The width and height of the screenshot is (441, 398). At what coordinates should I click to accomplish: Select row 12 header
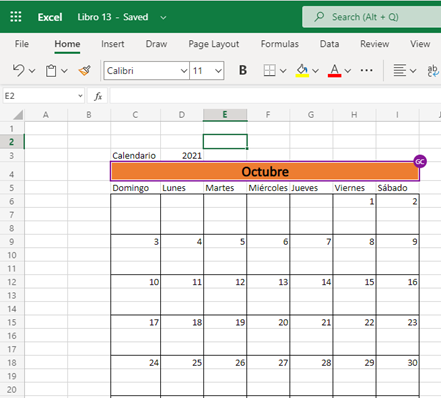pos(12,282)
